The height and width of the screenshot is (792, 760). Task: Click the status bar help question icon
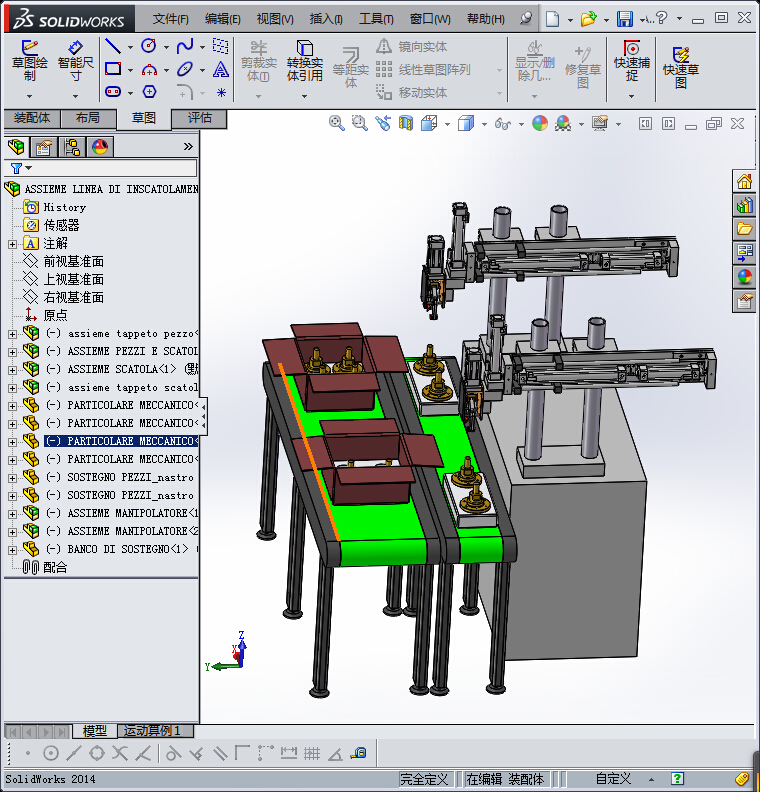coord(677,779)
